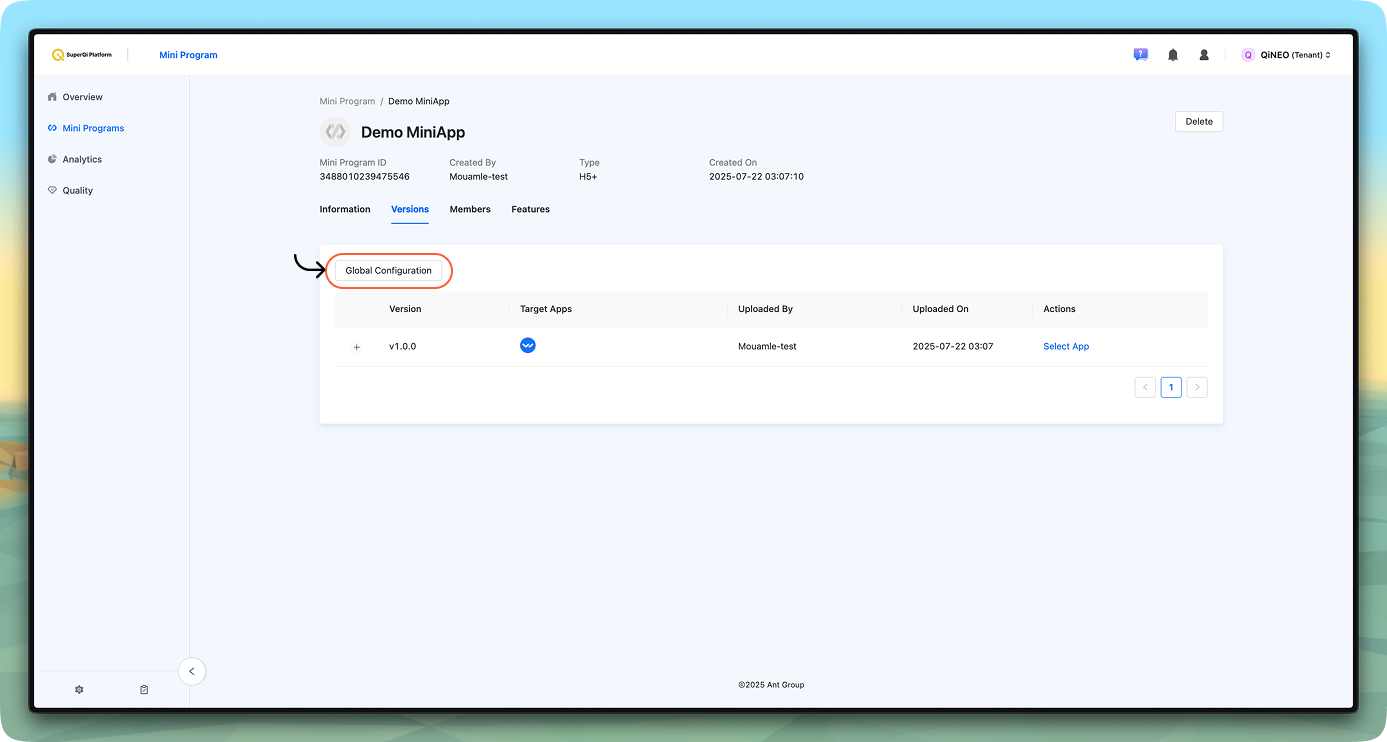This screenshot has height=742, width=1387.
Task: Open the user profile icon
Action: click(1204, 55)
